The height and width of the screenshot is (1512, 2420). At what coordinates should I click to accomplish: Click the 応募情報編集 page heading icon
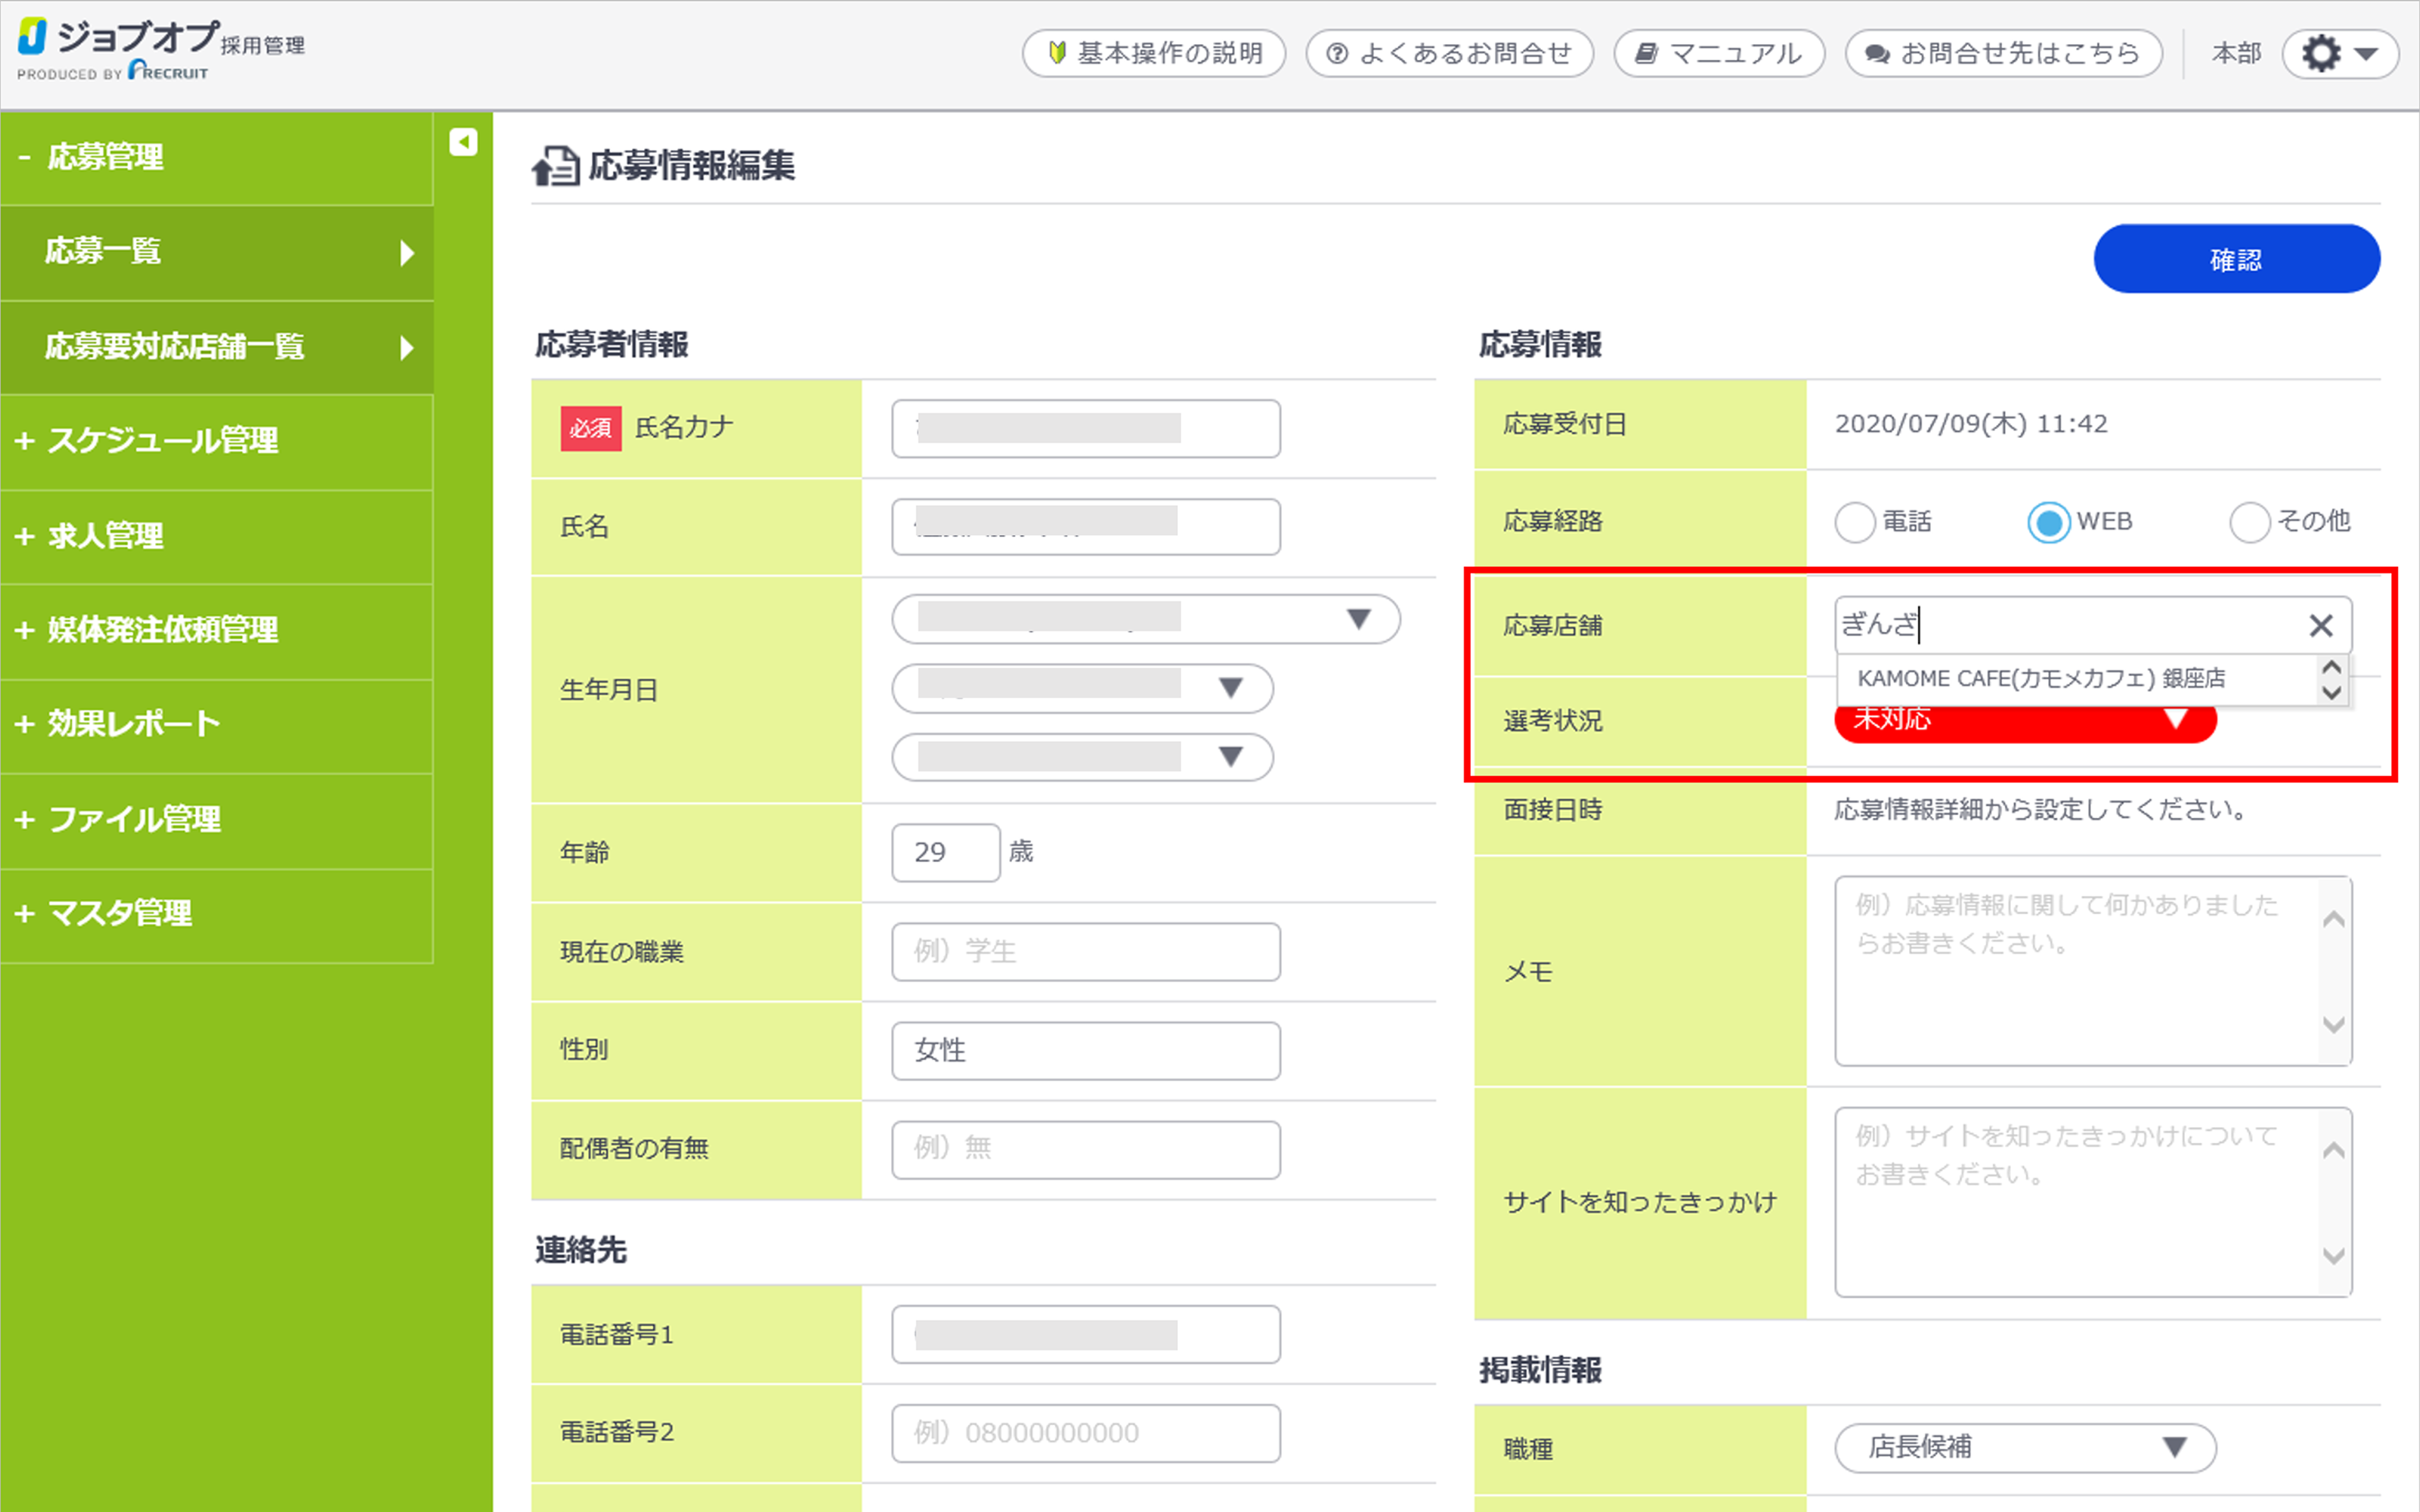(x=556, y=166)
